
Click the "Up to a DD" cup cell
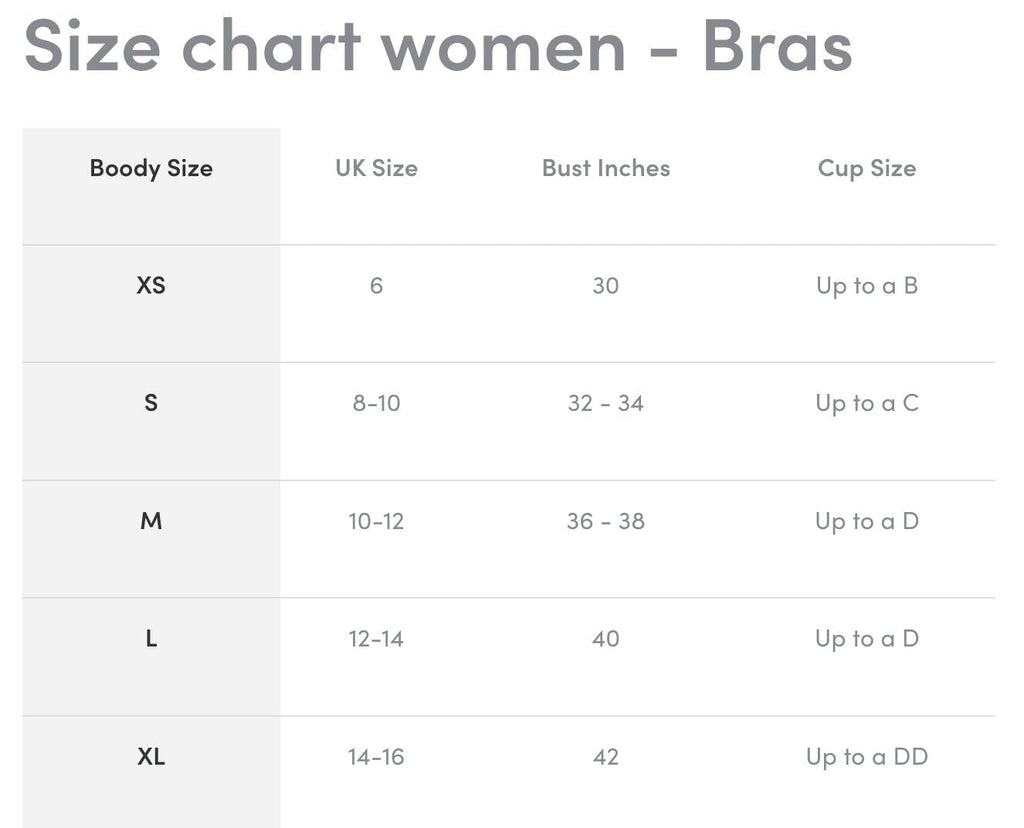pos(867,757)
